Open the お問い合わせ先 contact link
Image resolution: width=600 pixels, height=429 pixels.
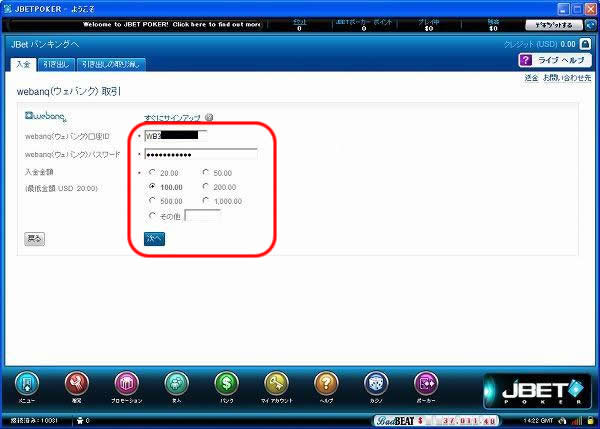567,78
